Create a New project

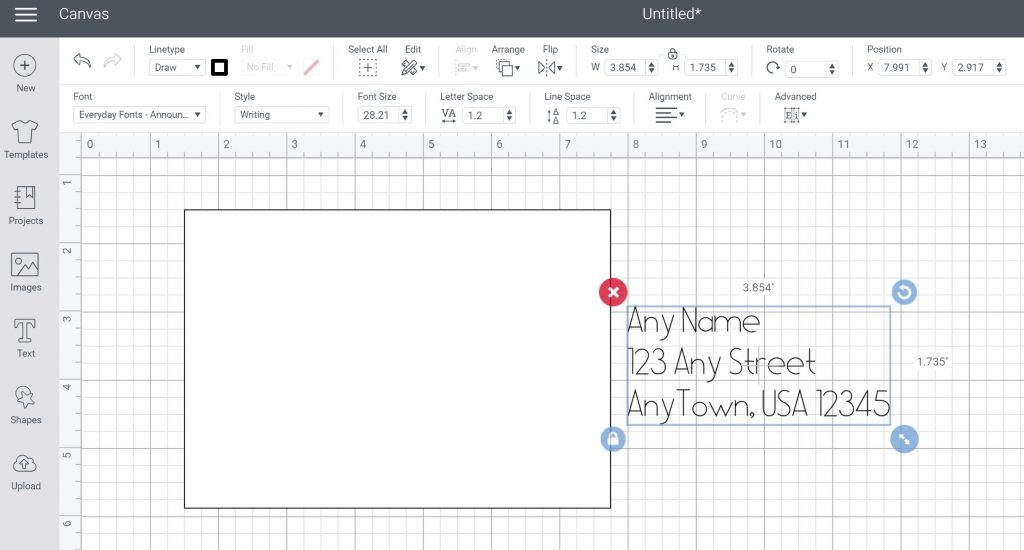pyautogui.click(x=25, y=73)
